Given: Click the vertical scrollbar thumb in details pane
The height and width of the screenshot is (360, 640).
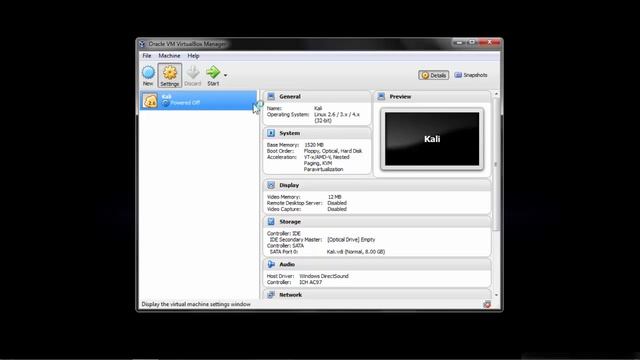Looking at the screenshot, I should click(x=496, y=164).
